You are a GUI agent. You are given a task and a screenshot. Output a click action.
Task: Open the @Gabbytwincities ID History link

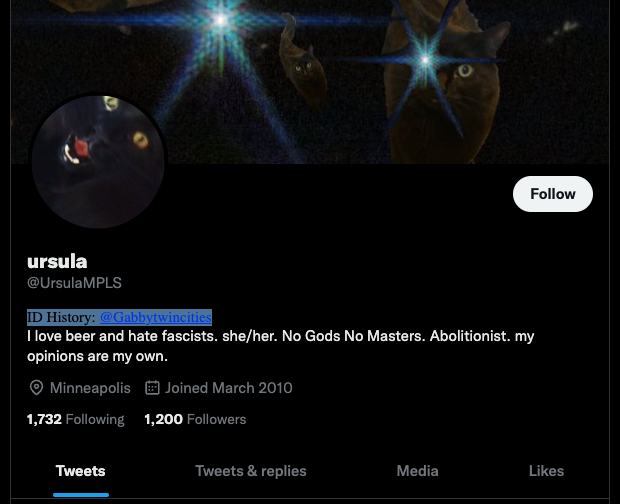click(156, 317)
